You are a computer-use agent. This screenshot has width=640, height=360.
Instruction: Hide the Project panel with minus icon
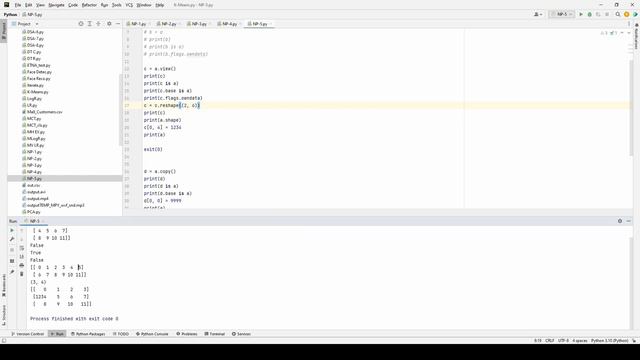click(118, 24)
